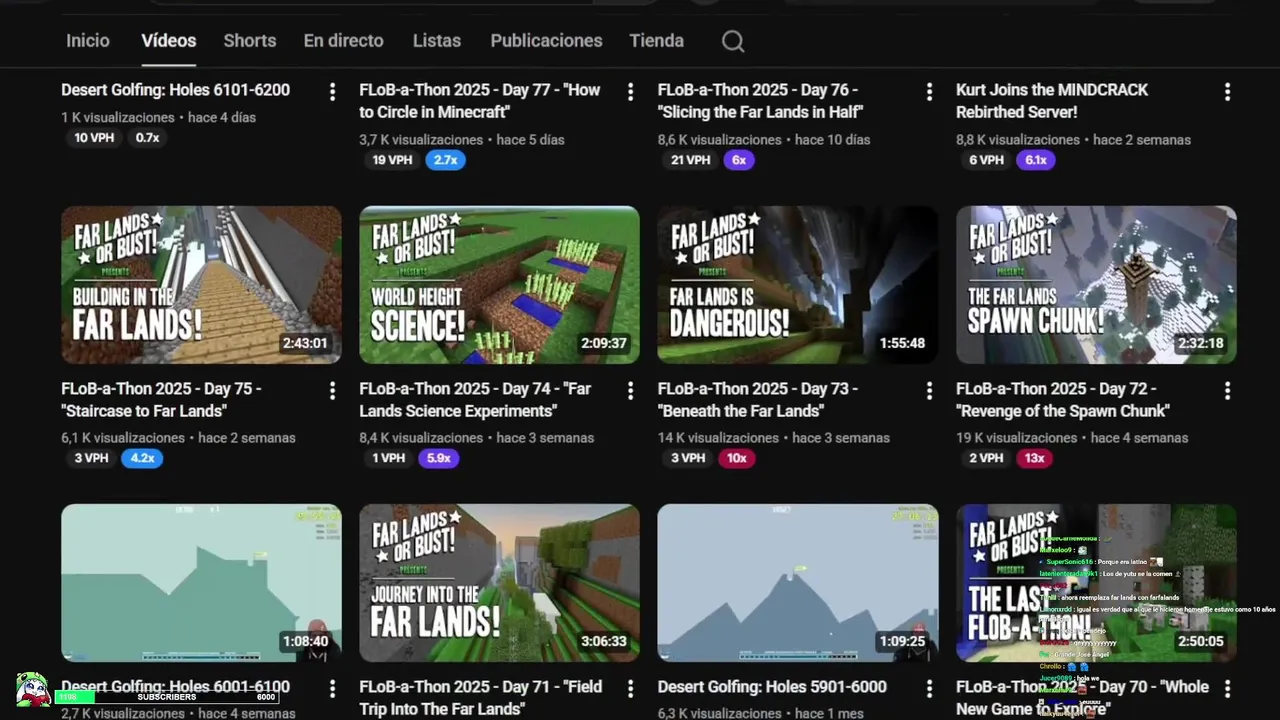Switch to the Shorts tab
This screenshot has height=720, width=1280.
click(x=250, y=41)
